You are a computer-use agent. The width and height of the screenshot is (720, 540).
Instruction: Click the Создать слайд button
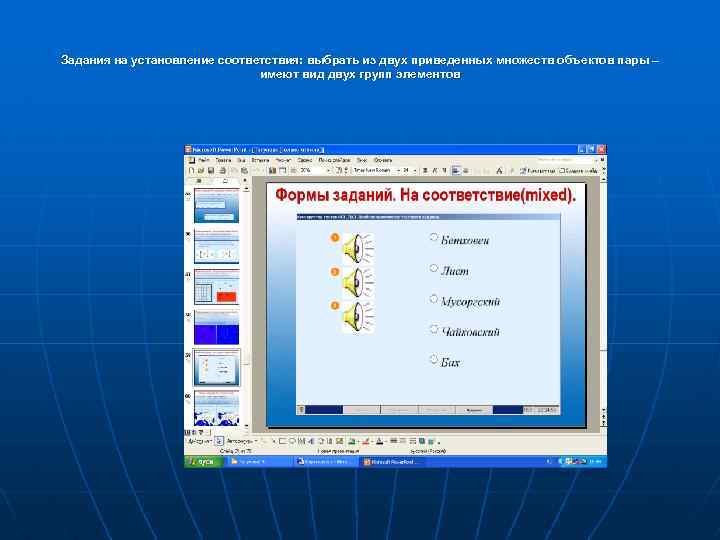click(x=578, y=171)
